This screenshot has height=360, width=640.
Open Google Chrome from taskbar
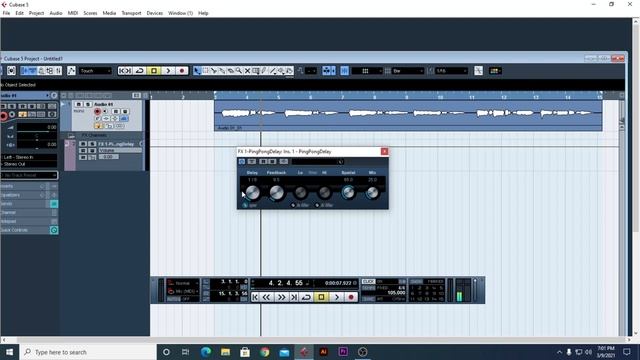tap(264, 352)
